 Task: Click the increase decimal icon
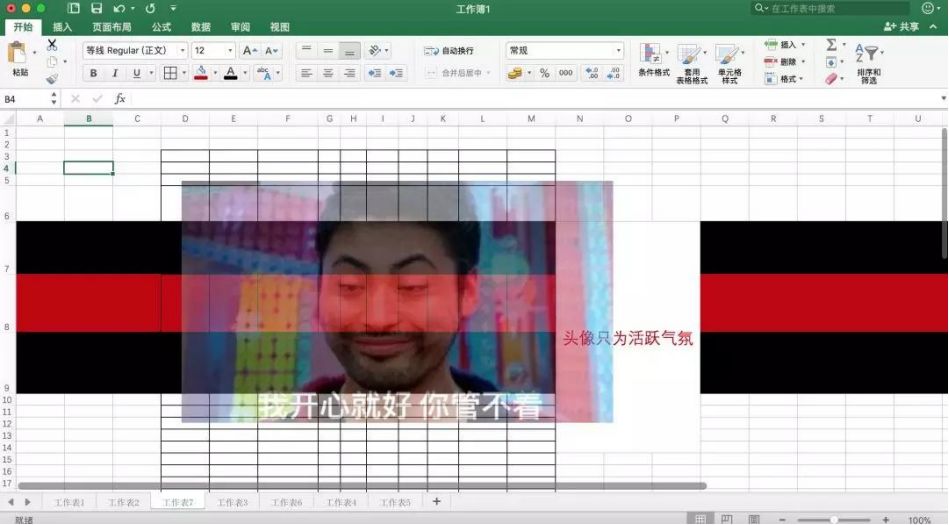592,73
